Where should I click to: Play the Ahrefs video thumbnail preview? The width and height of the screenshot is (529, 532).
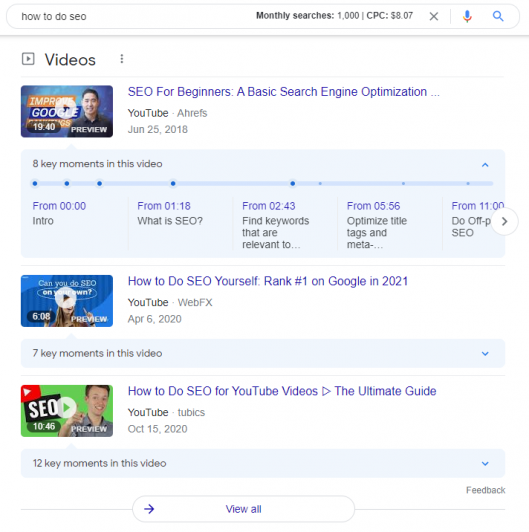(67, 111)
